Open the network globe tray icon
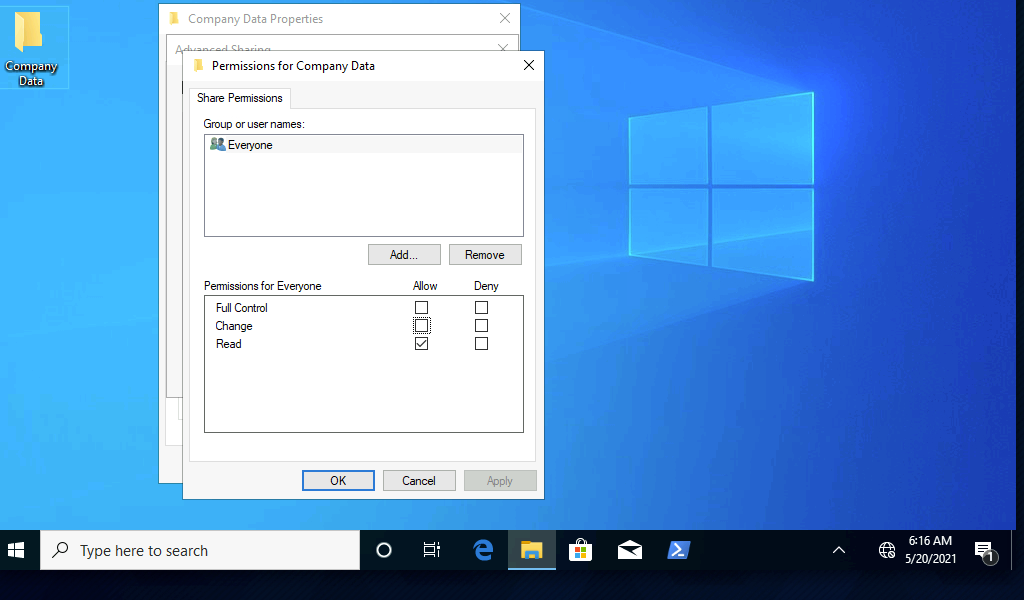Viewport: 1024px width, 600px height. tap(886, 550)
